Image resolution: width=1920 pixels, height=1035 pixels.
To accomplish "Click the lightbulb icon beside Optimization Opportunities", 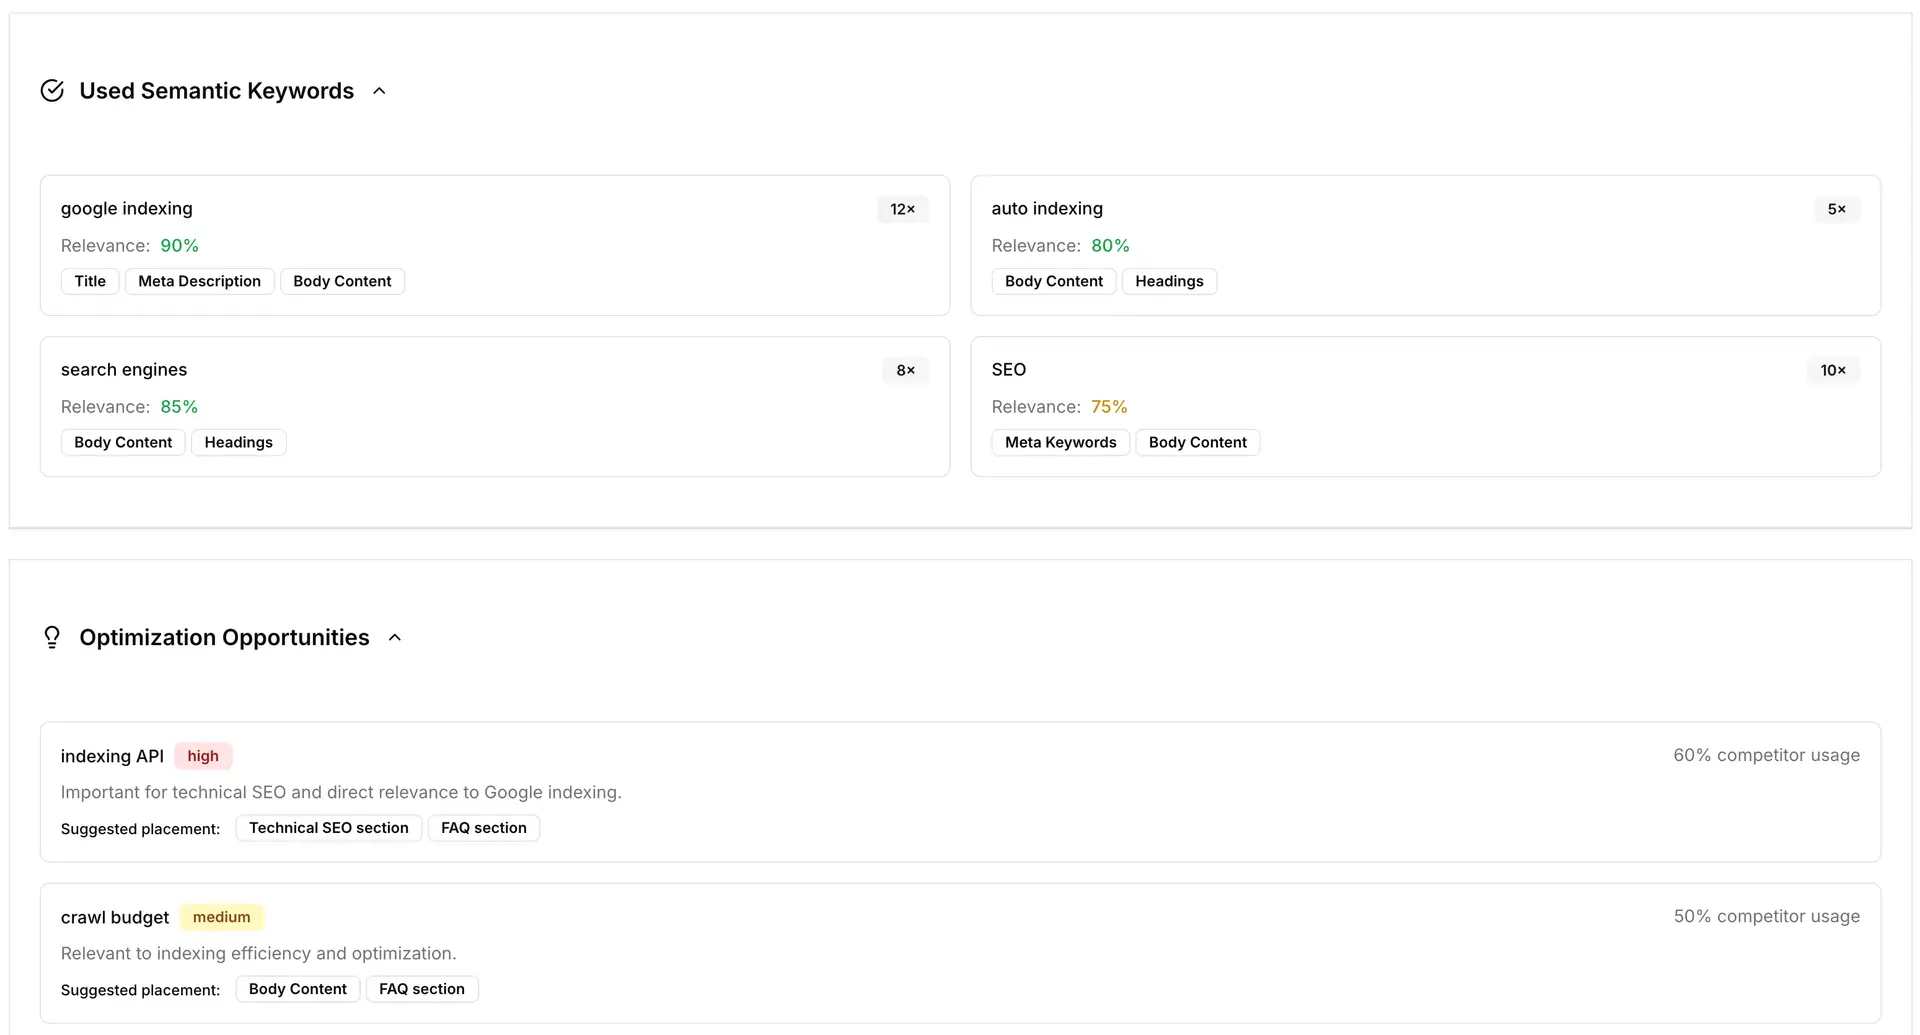I will [x=52, y=637].
